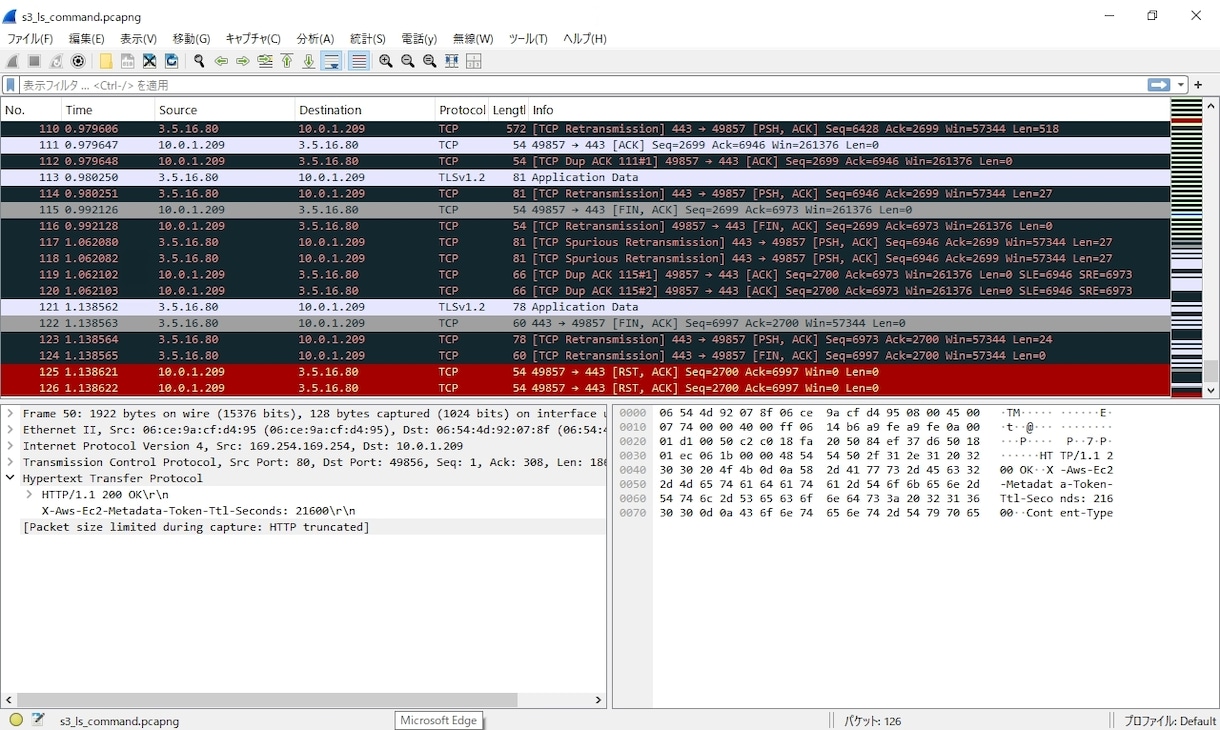Expand the Ethernet II details

10,430
